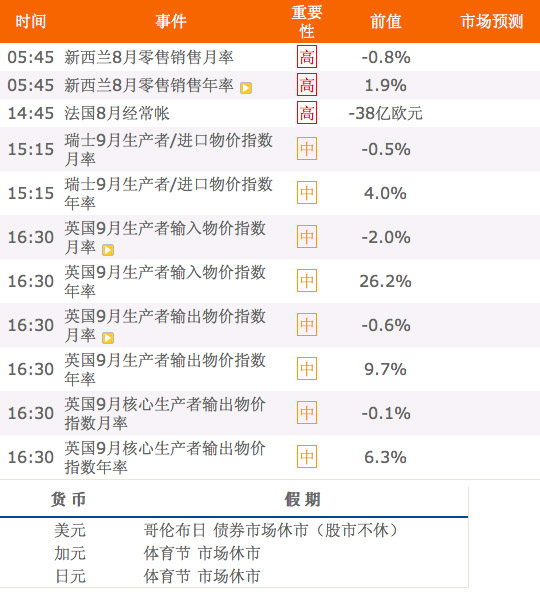Click 高 importance badge for 法国8月经常帐
This screenshot has width=540, height=600.
click(x=307, y=113)
